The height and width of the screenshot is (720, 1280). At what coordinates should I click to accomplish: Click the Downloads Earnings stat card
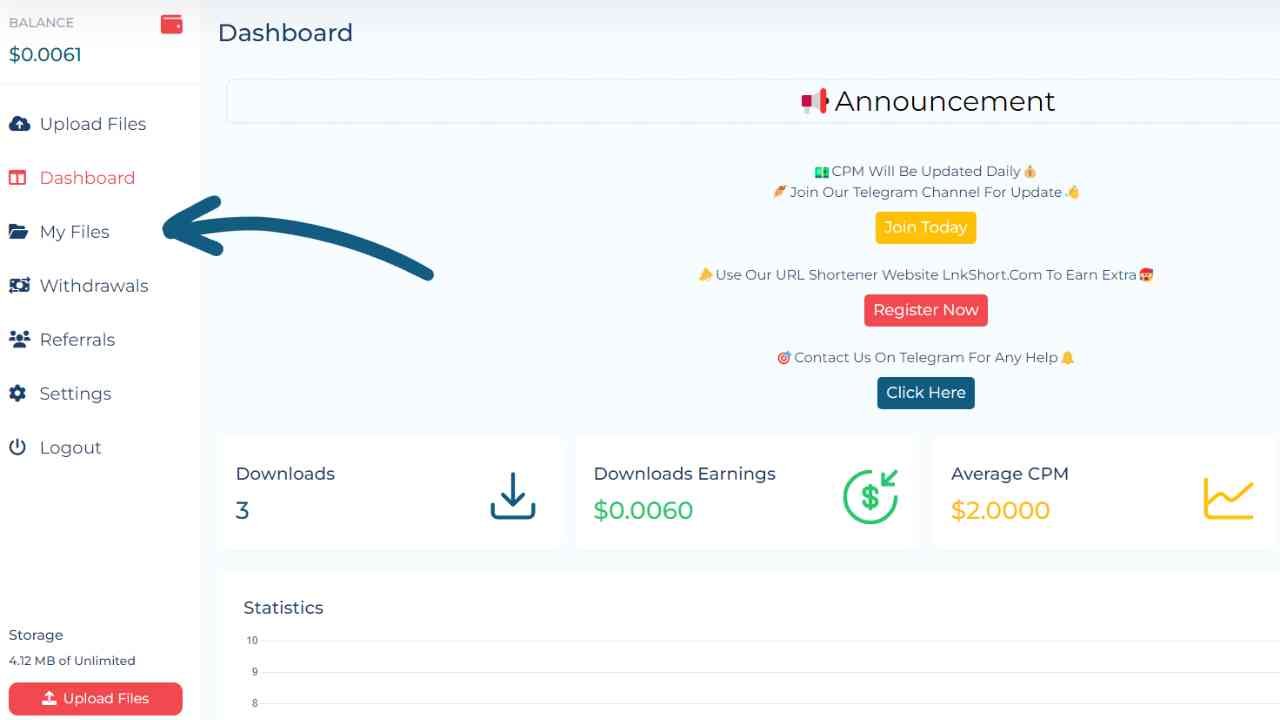tap(745, 493)
